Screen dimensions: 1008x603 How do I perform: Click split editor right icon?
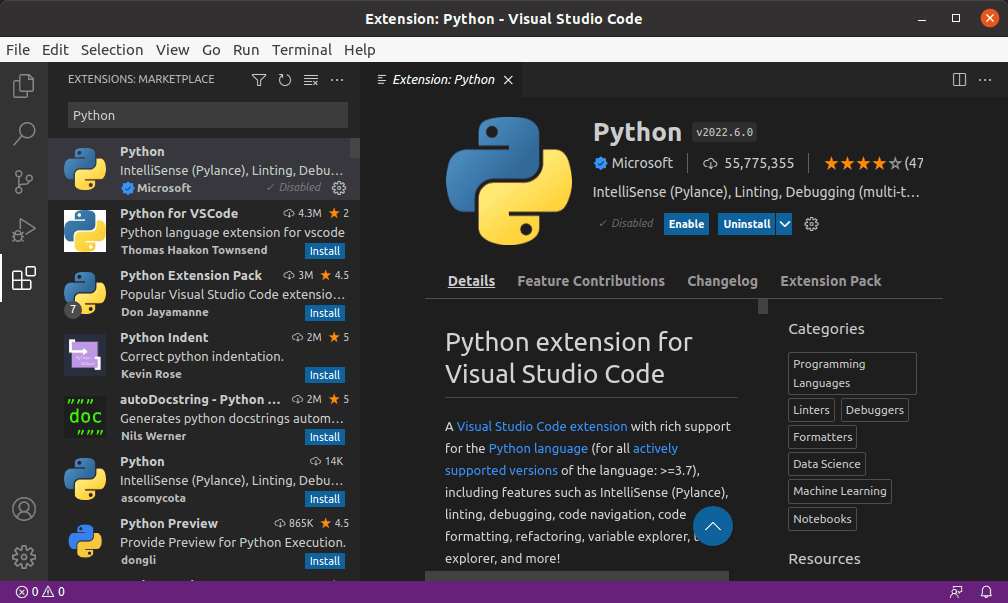[x=959, y=80]
